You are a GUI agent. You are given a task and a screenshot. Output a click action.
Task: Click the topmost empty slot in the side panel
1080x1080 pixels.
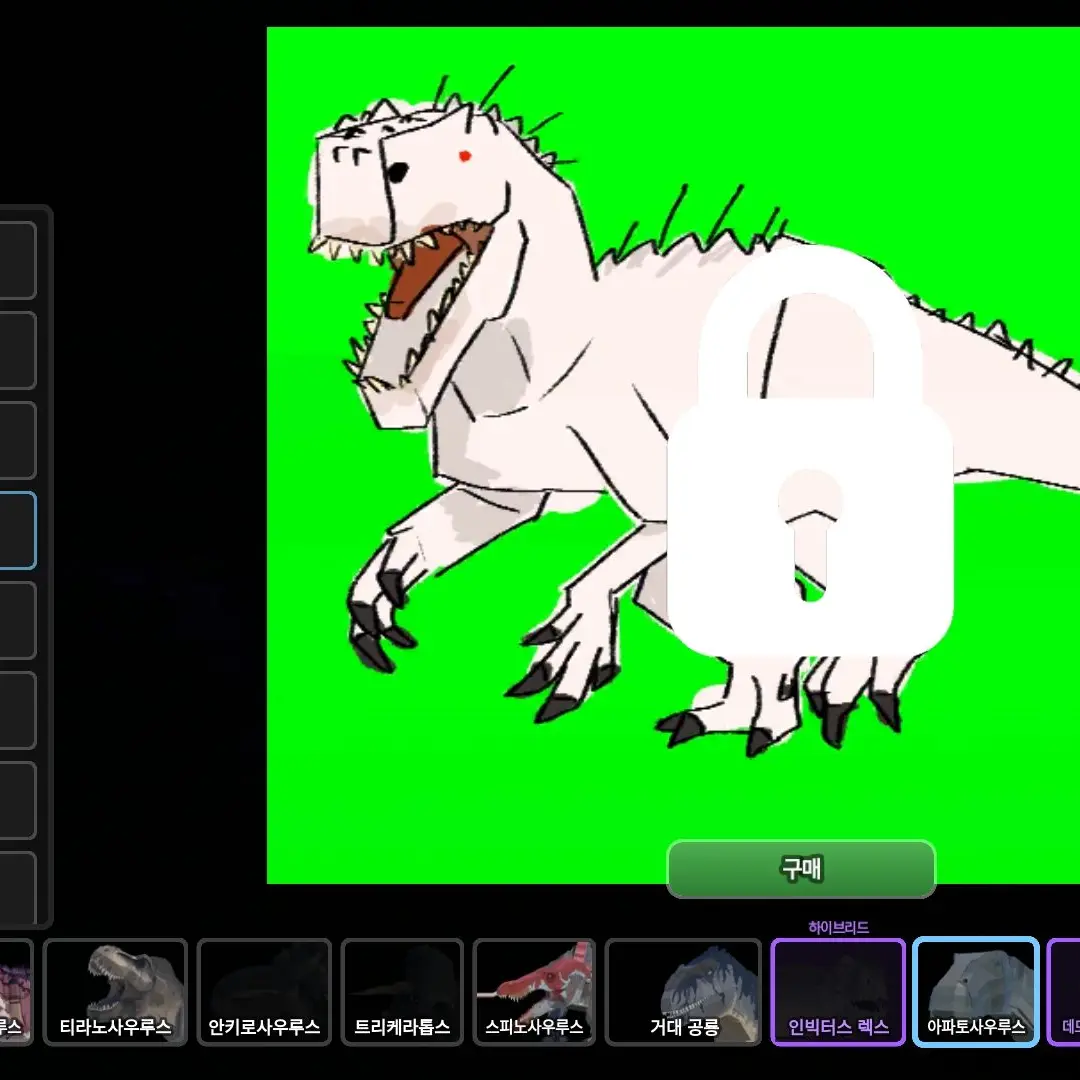[17, 260]
